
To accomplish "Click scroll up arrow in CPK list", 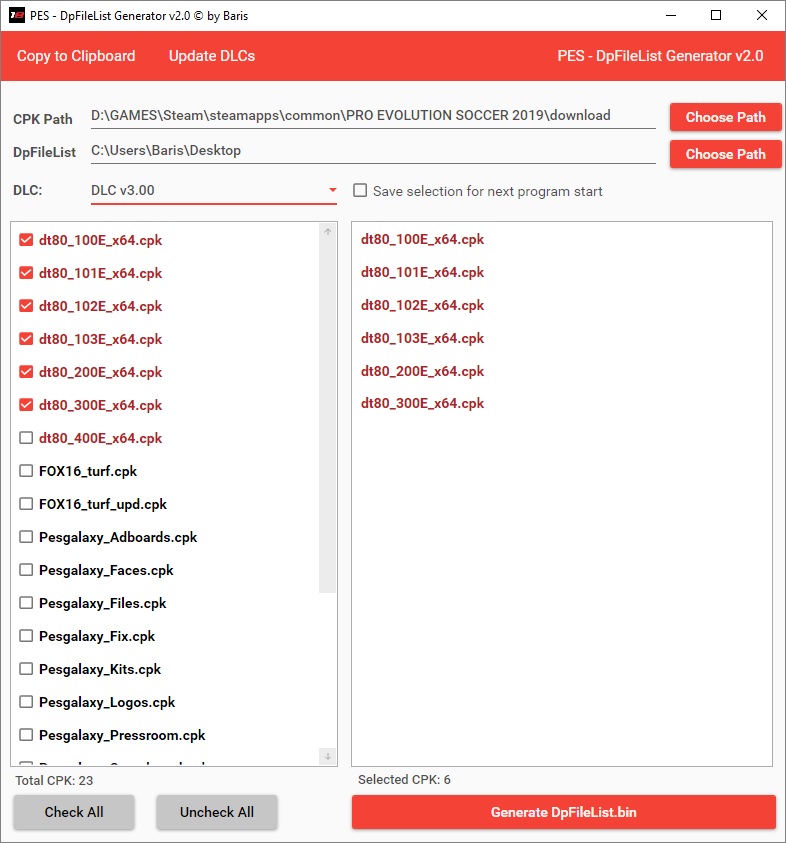I will (327, 232).
